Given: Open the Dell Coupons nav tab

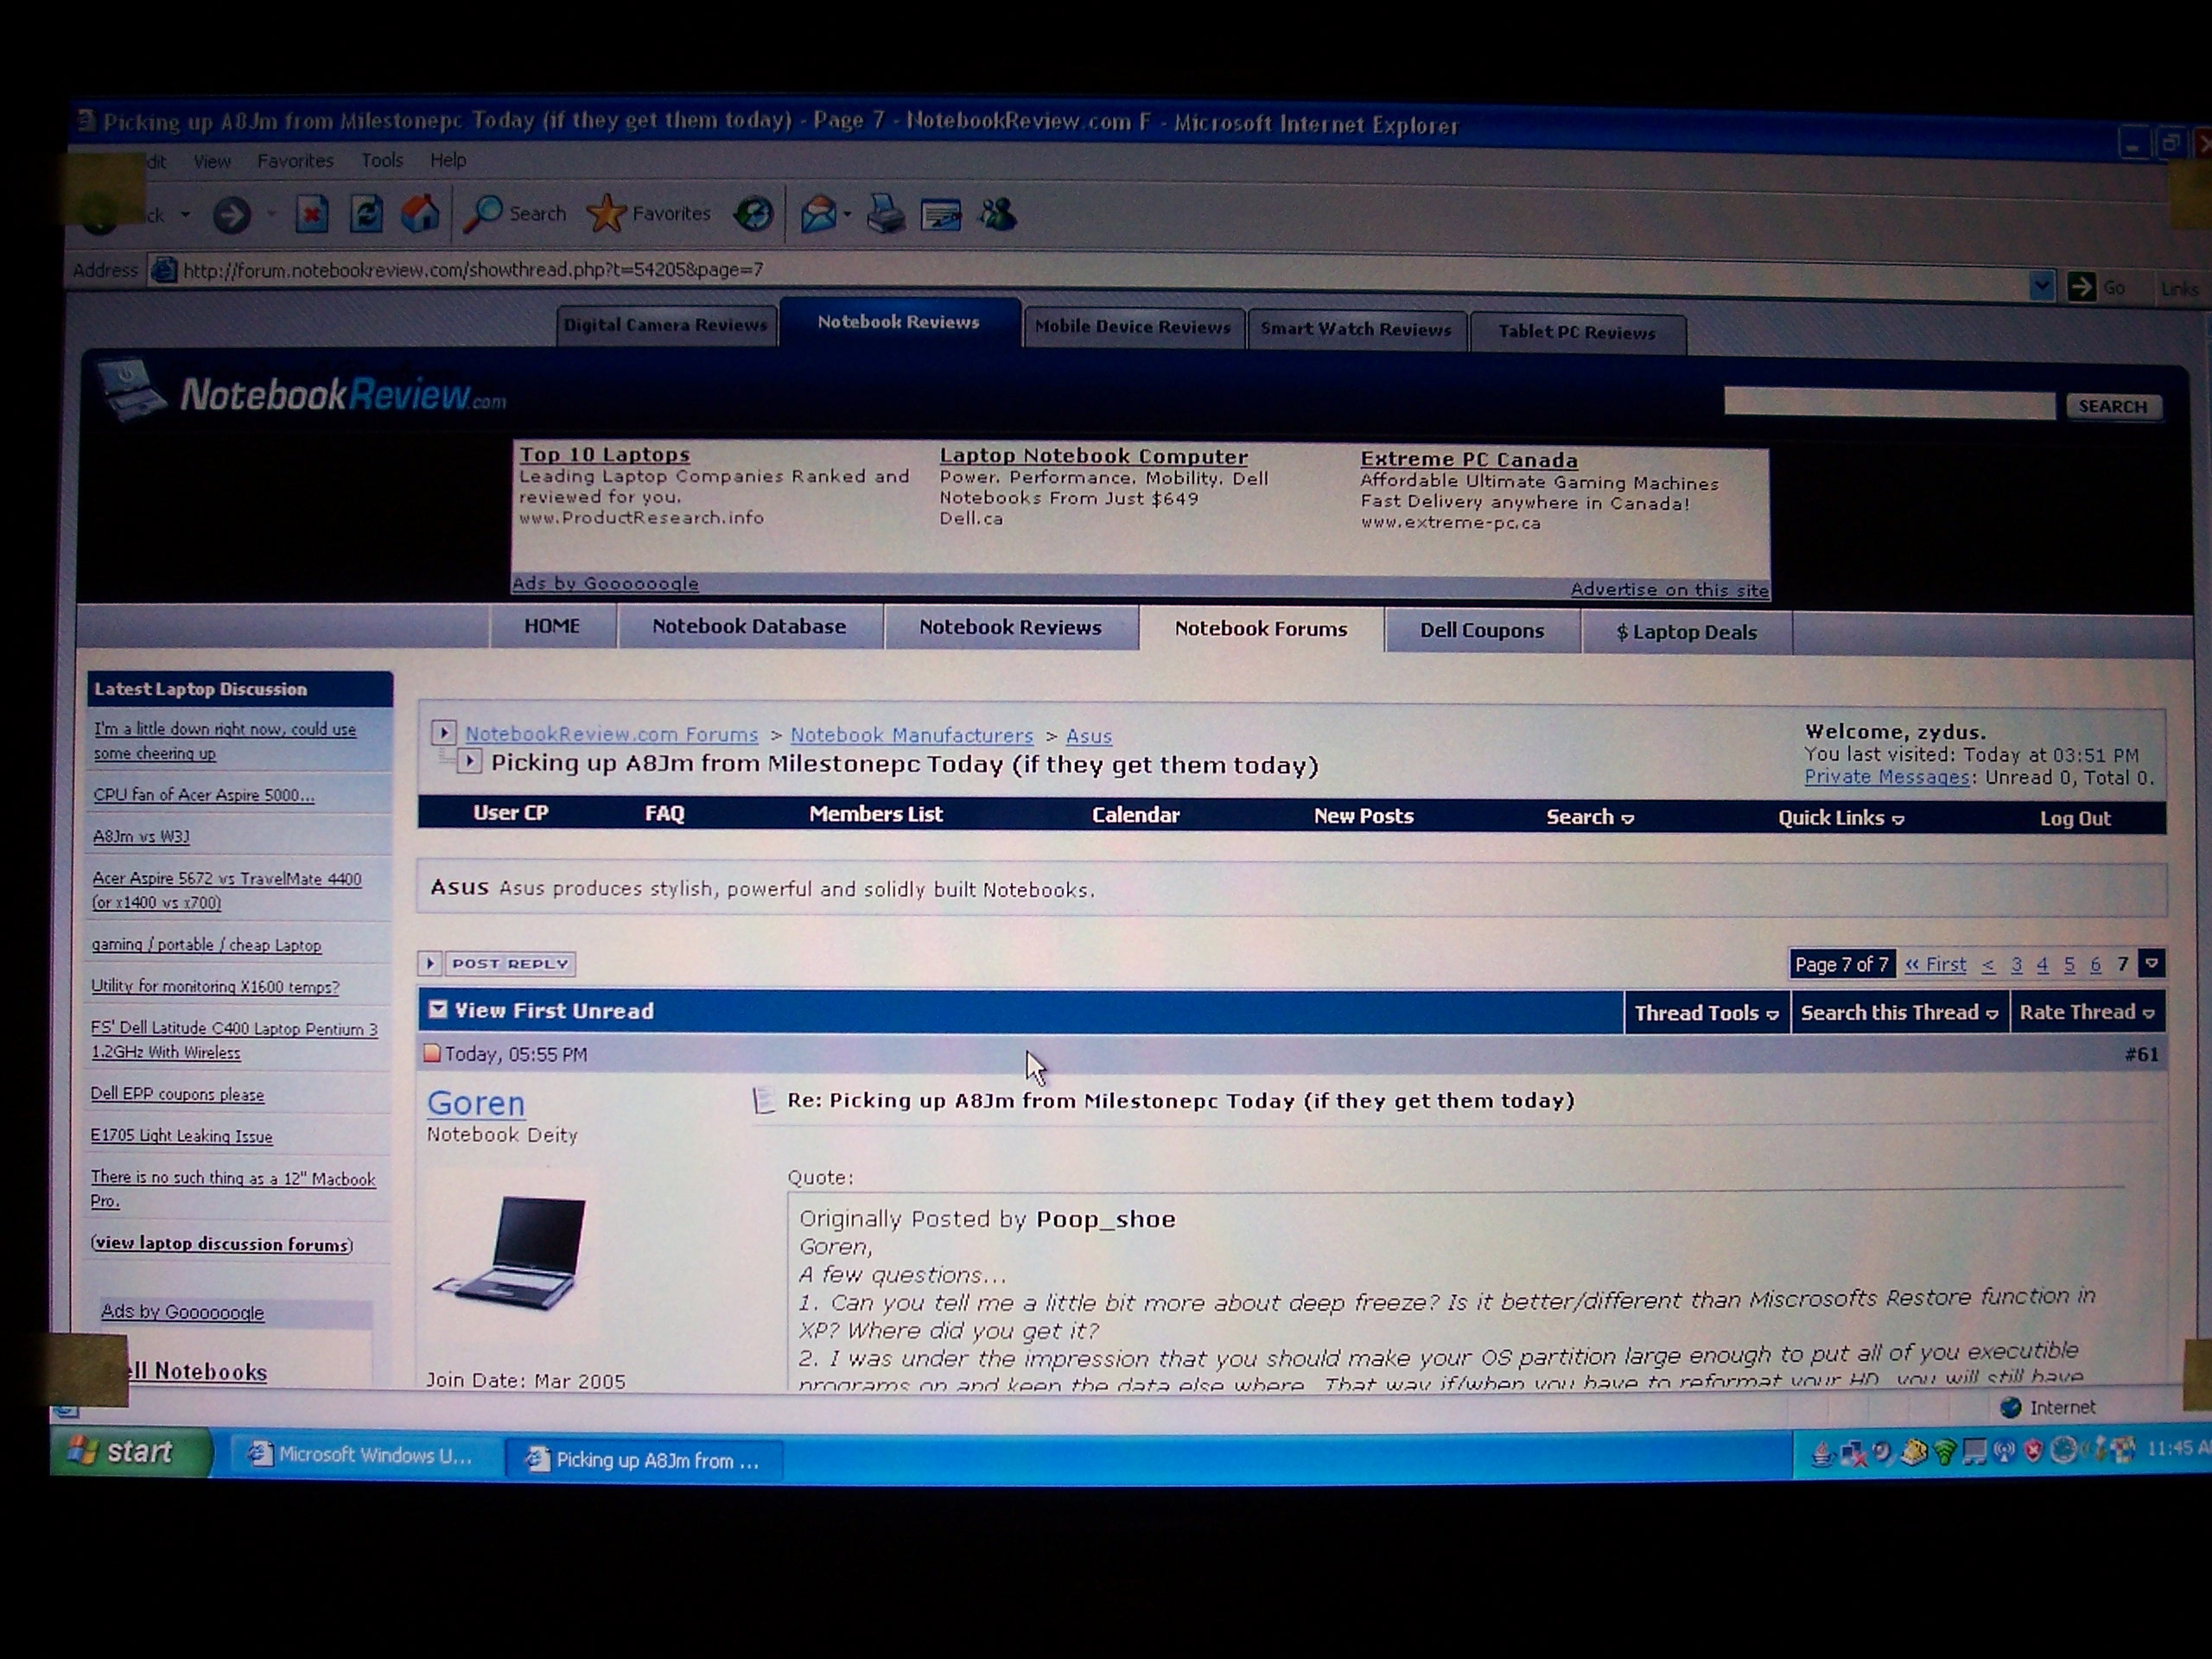Looking at the screenshot, I should [1482, 631].
